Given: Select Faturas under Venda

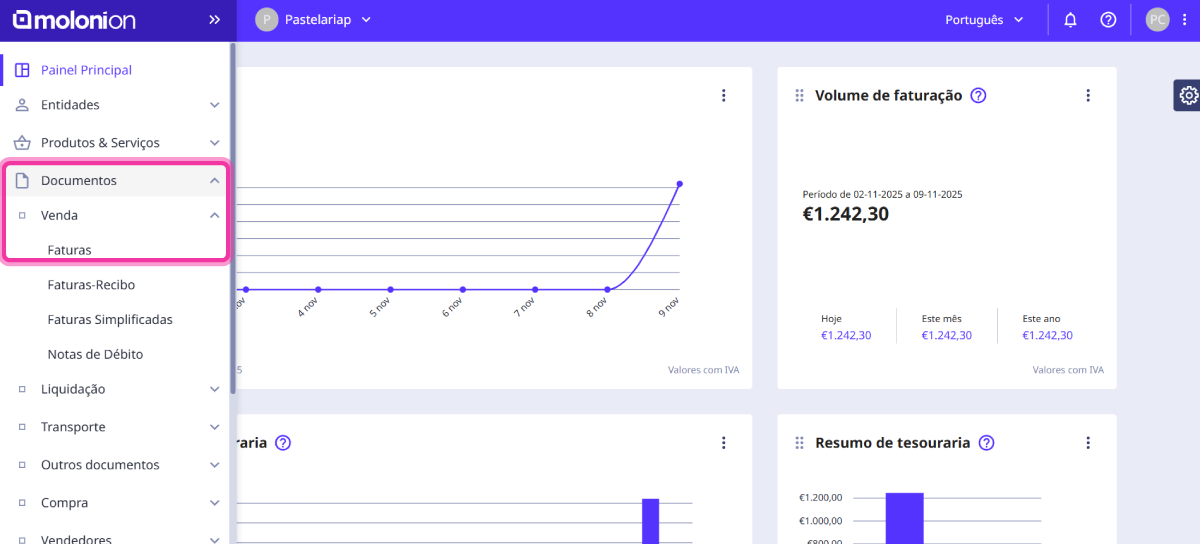Looking at the screenshot, I should pos(70,250).
